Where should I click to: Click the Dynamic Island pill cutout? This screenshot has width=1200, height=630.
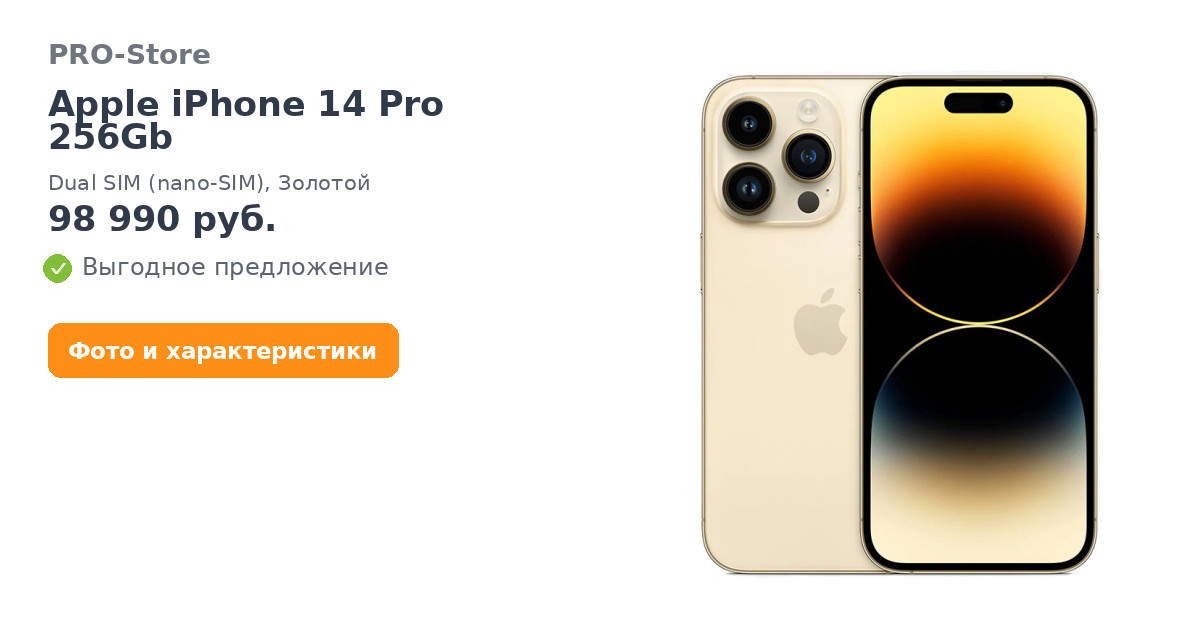click(978, 102)
